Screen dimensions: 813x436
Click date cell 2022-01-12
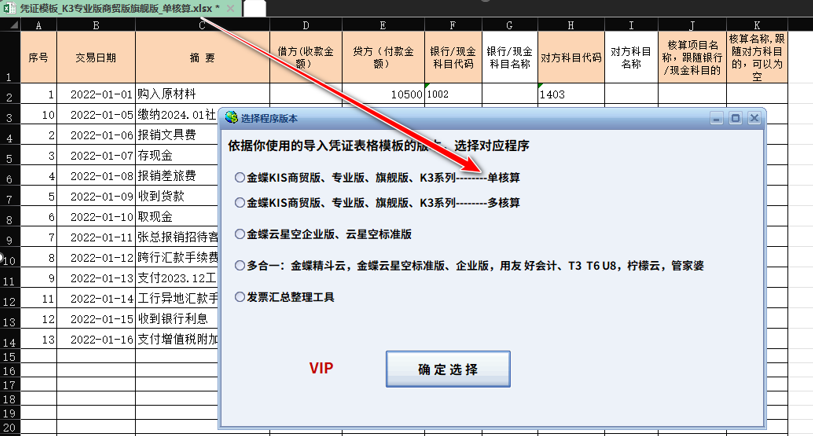click(x=96, y=258)
